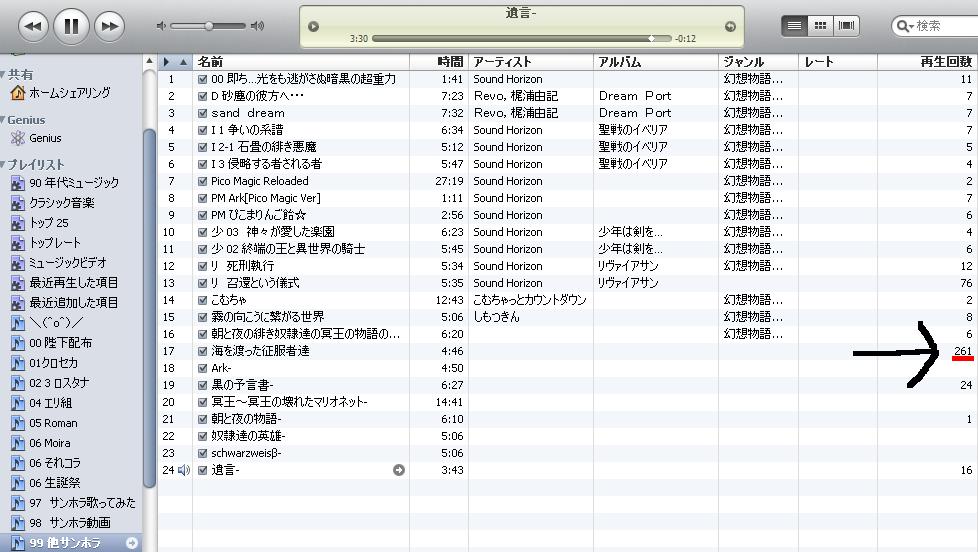This screenshot has height=552, width=978.
Task: Click the arrow button on 遺言- row
Action: tap(399, 470)
